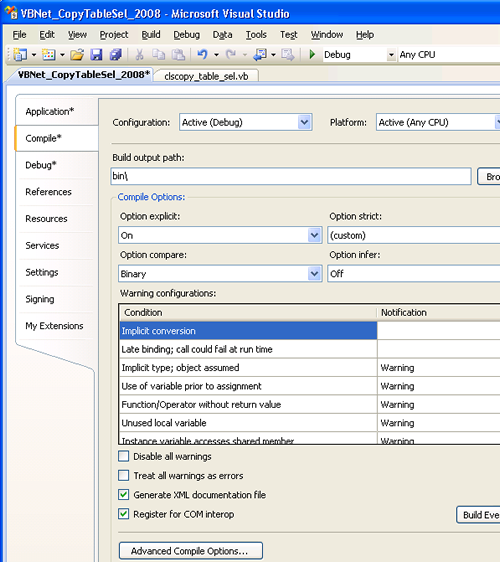Click the Save All icon

click(x=115, y=54)
